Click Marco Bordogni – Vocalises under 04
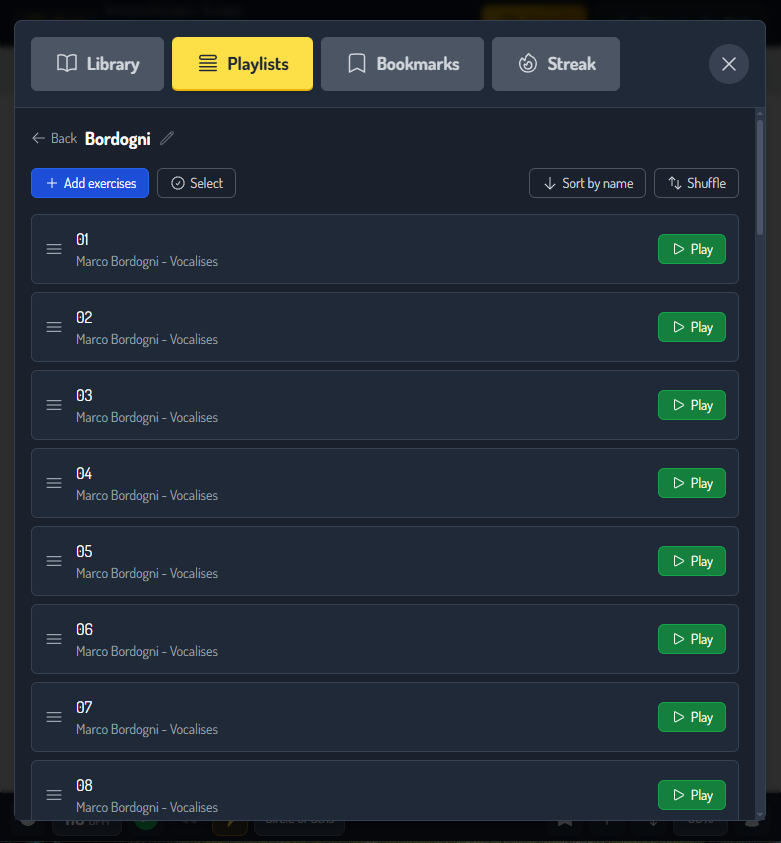The width and height of the screenshot is (781, 843). 147,495
